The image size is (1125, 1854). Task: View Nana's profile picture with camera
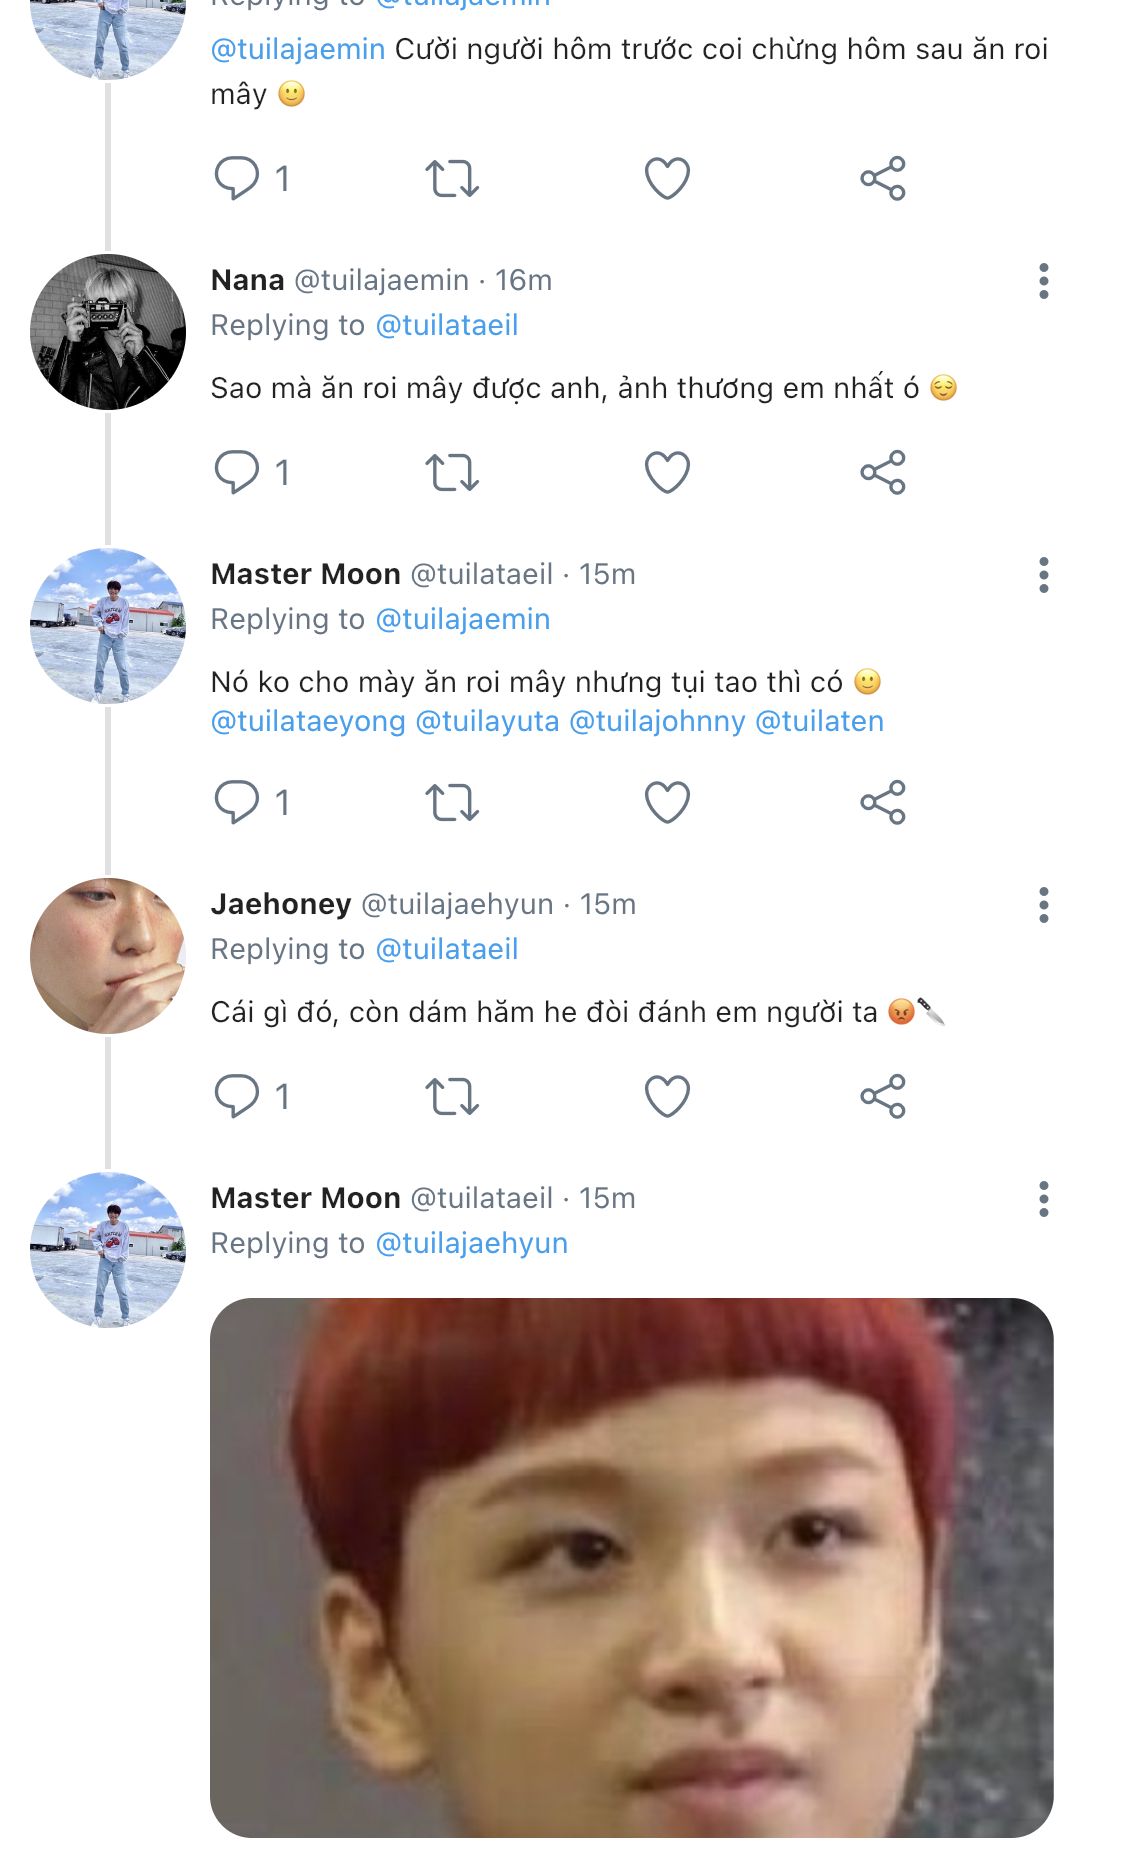[x=108, y=332]
